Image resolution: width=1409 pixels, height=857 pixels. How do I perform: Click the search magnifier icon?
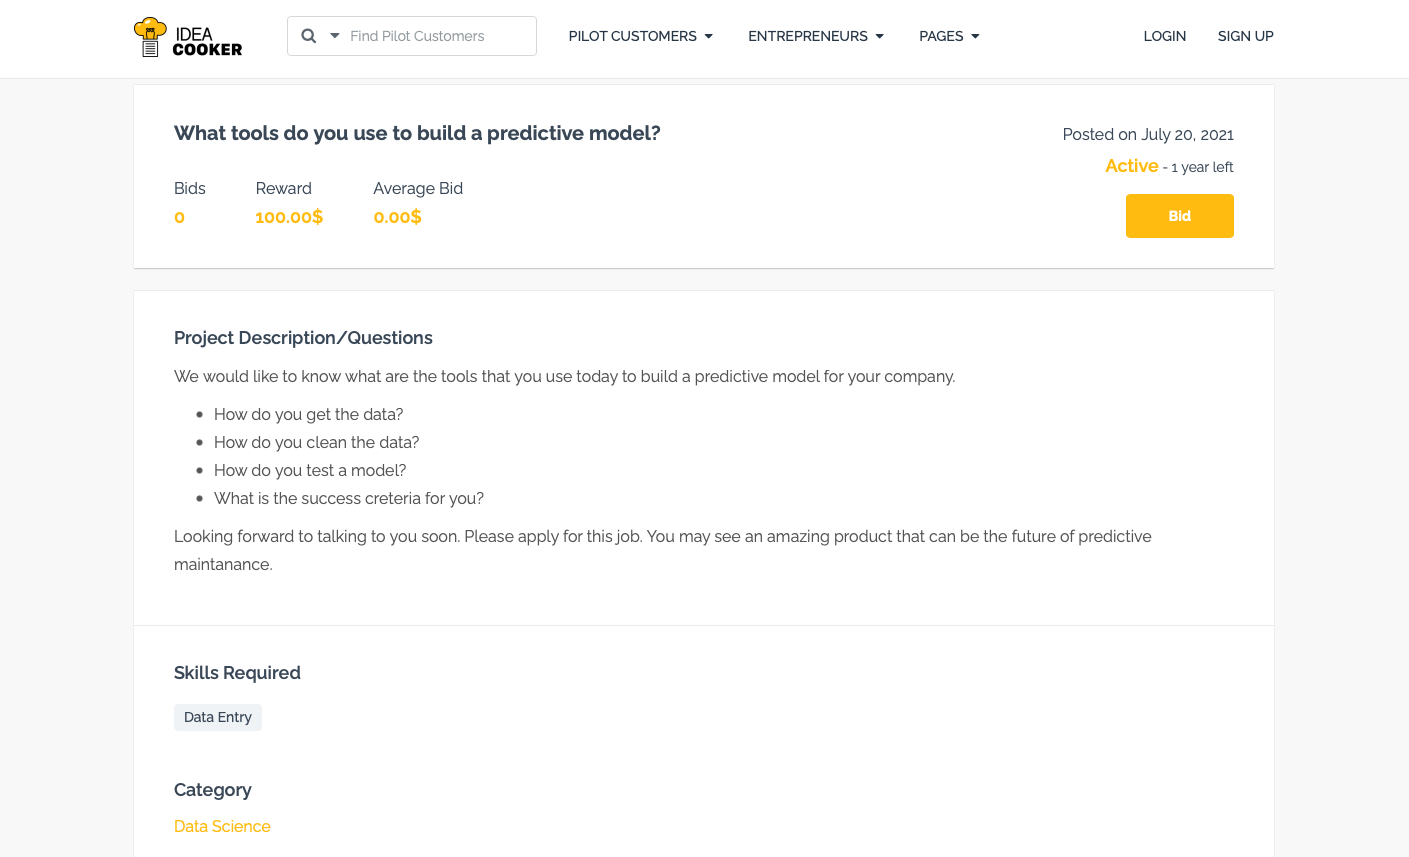coord(309,36)
